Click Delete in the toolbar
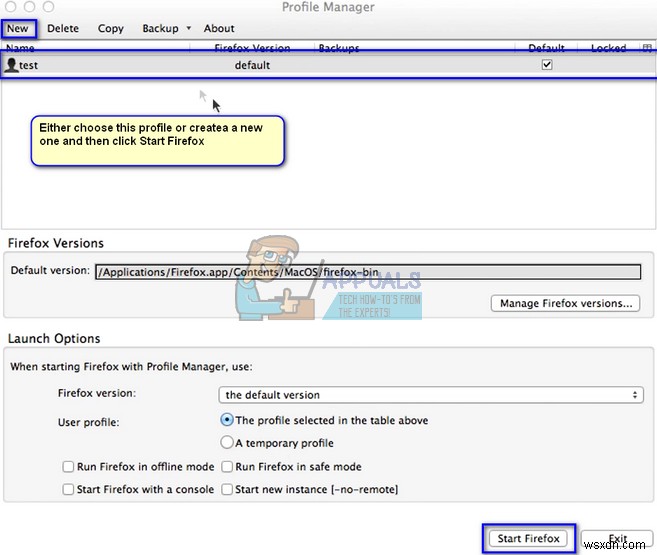 (63, 28)
